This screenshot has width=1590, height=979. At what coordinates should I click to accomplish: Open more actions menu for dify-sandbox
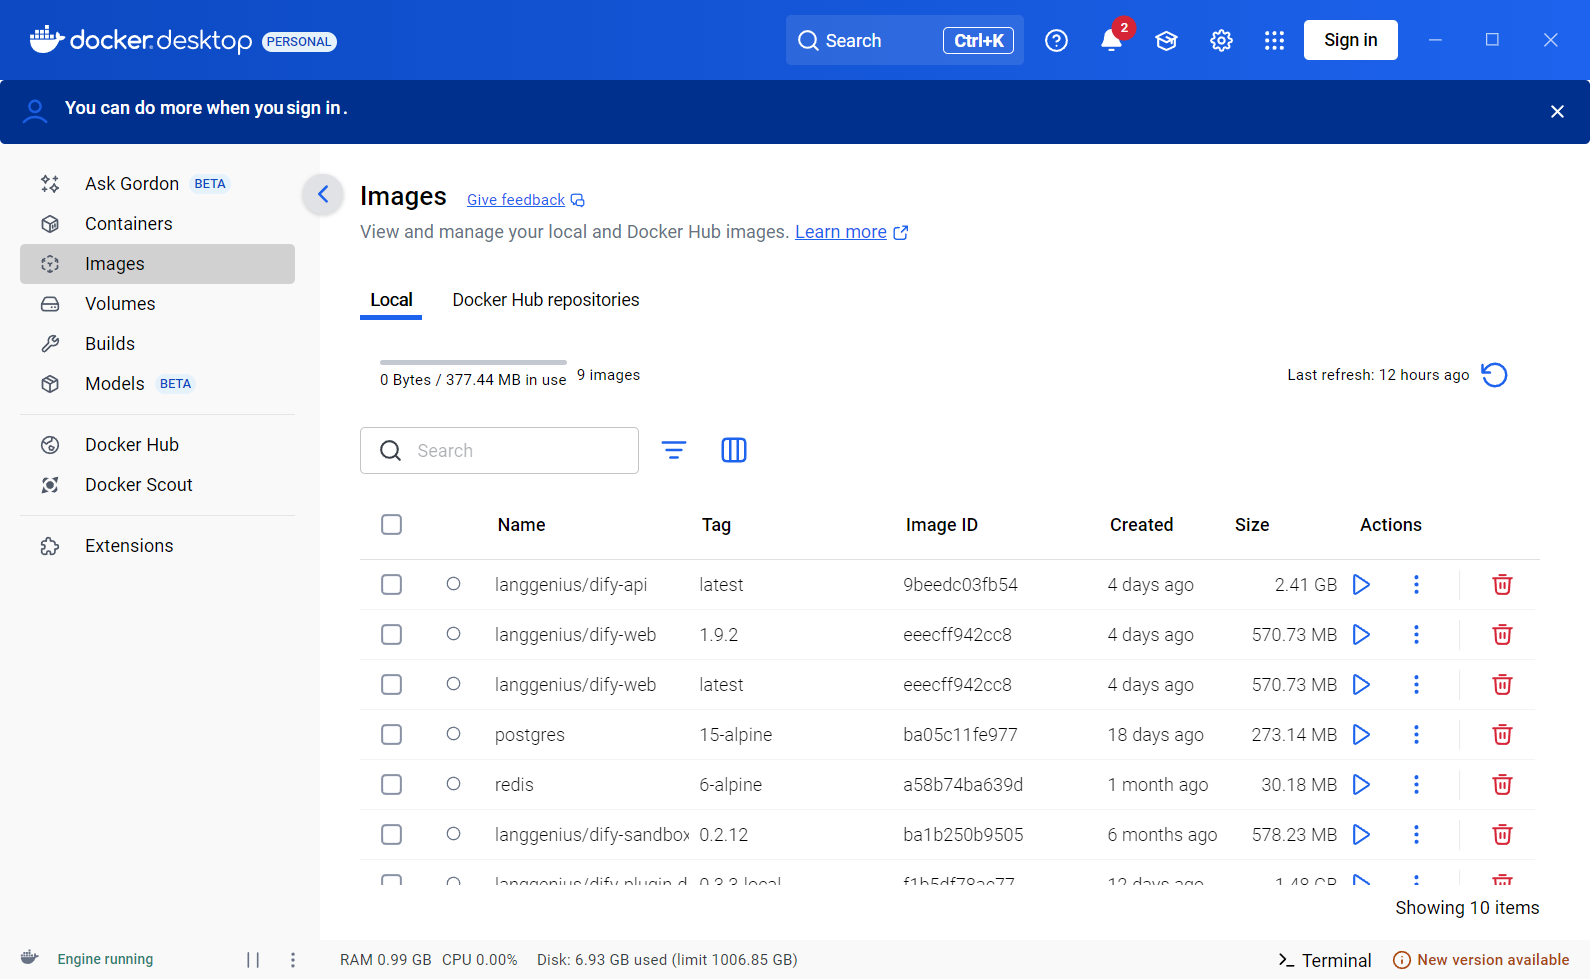tap(1416, 834)
